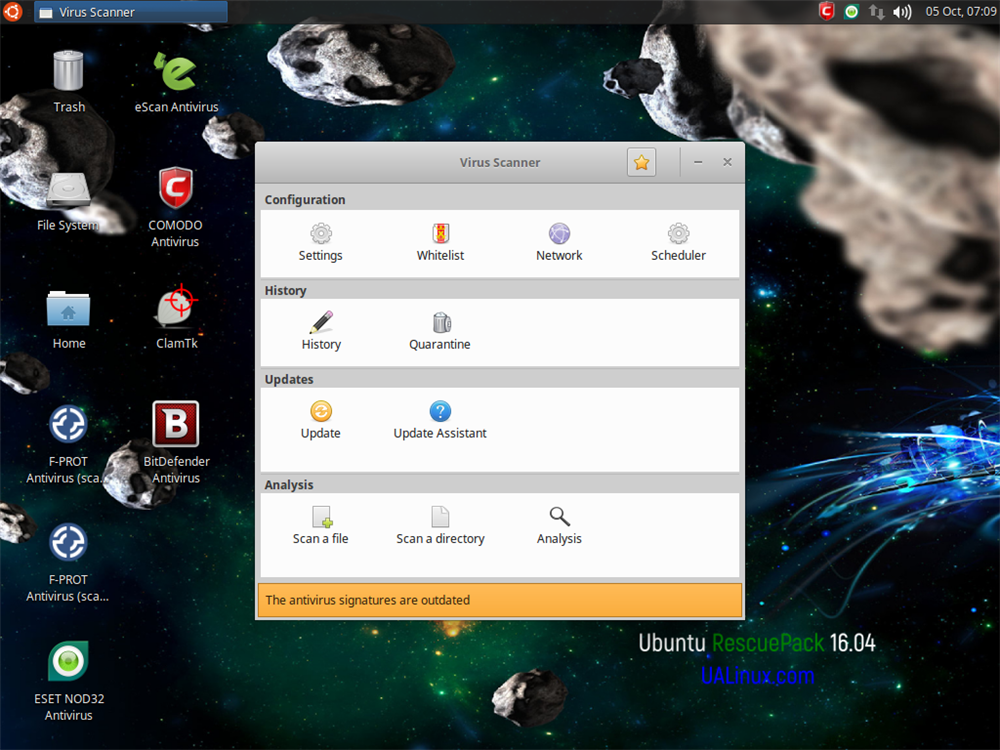Screen dimensions: 1000x750
Task: Open the COMODO Antivirus desktop icon
Action: (x=176, y=188)
